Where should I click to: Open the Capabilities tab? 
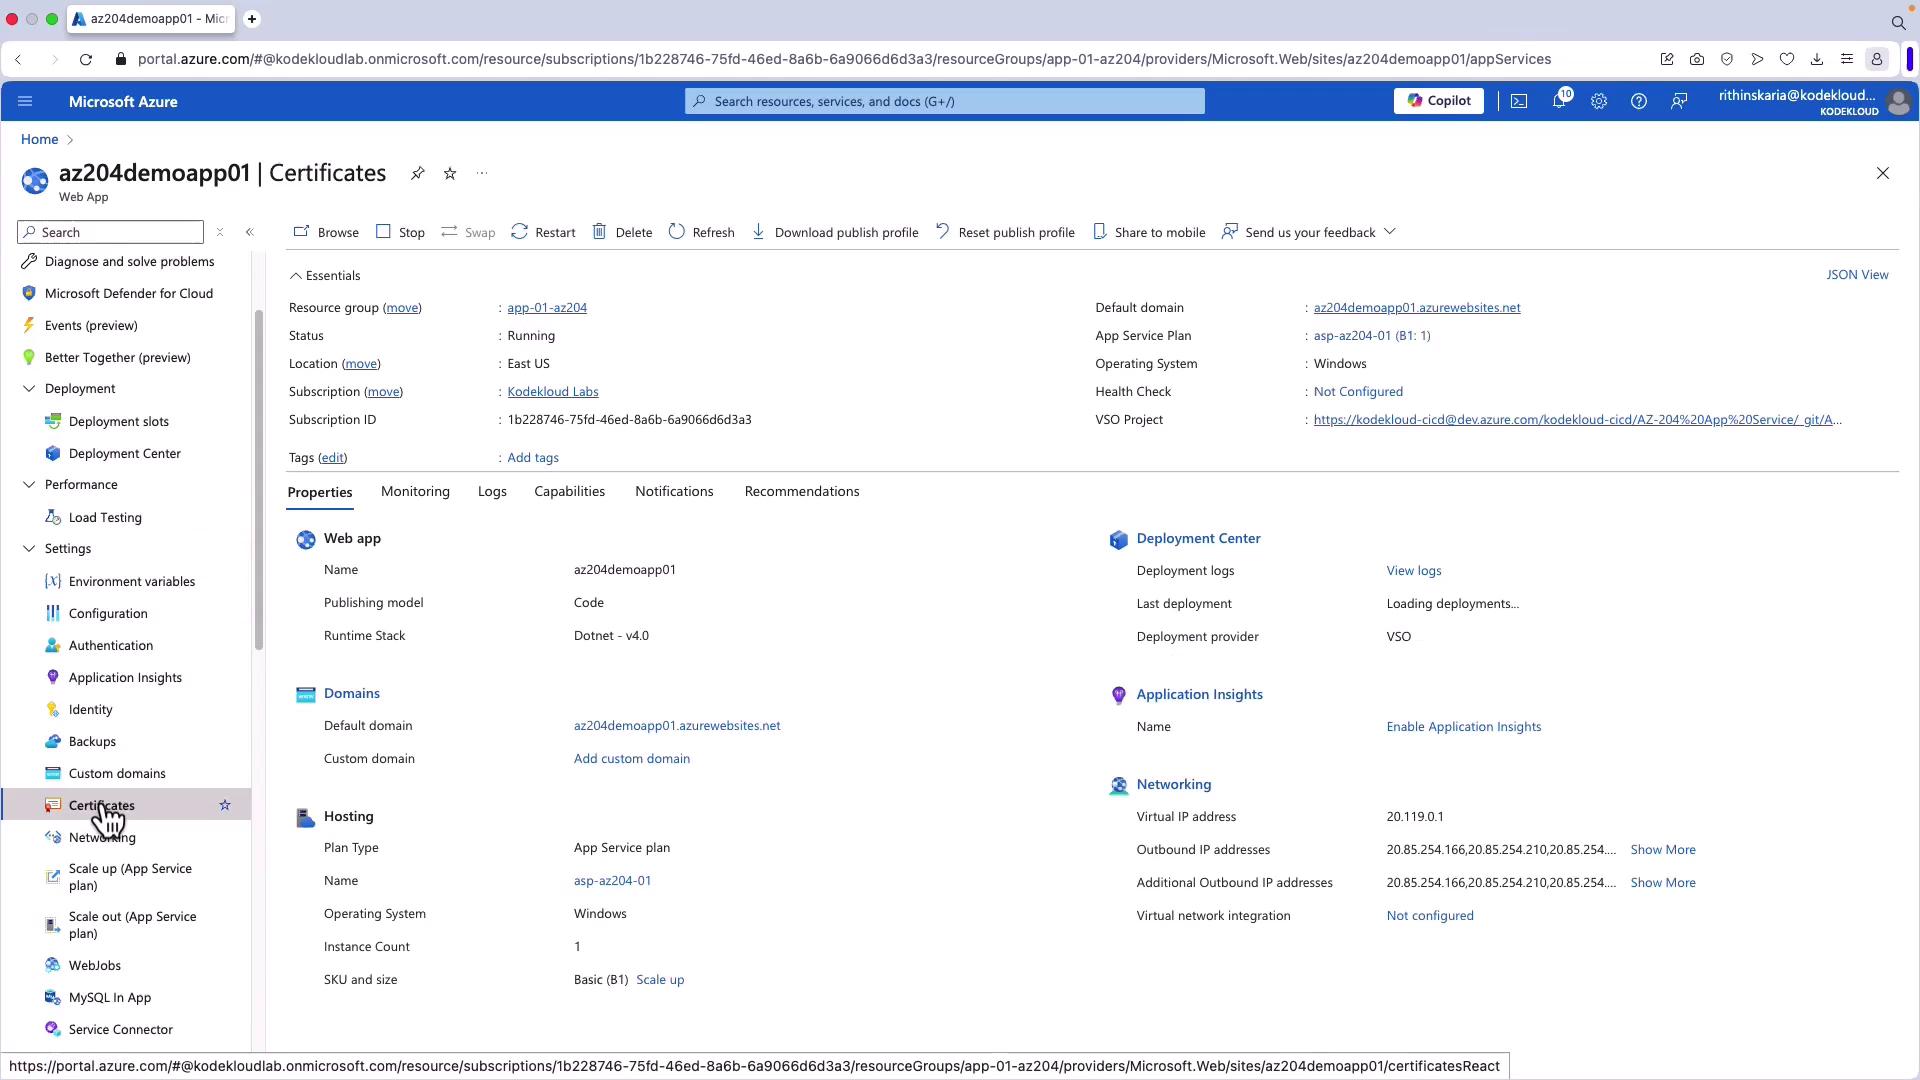[x=569, y=492]
